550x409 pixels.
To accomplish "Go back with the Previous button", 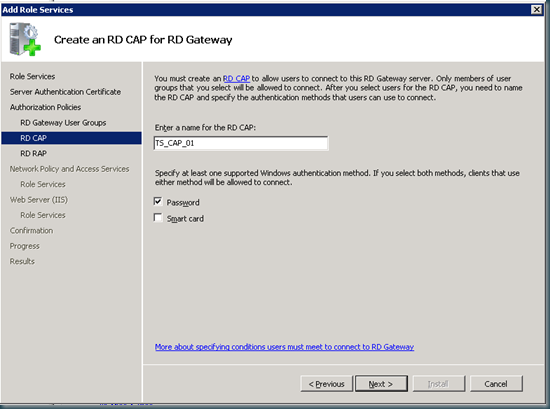I will 326,384.
